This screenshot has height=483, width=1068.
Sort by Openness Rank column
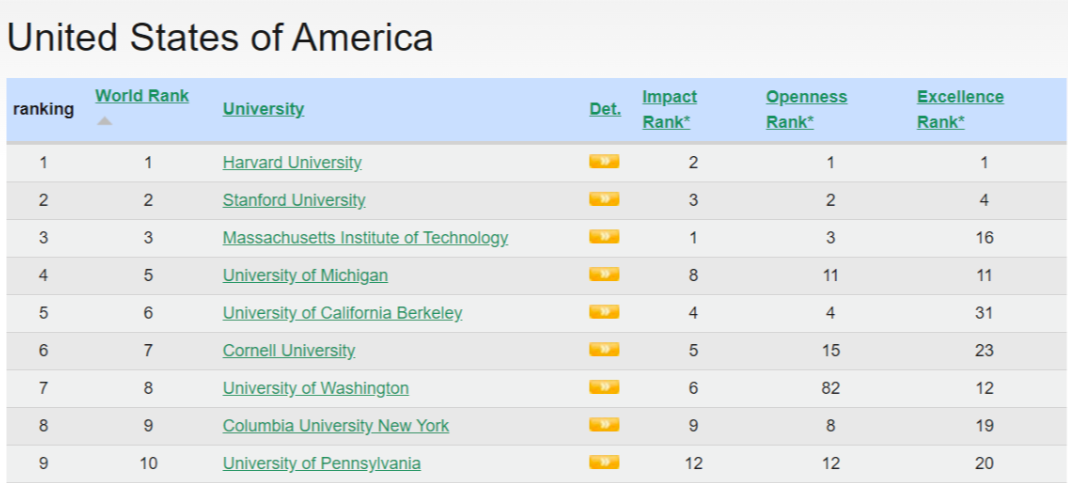pos(806,110)
